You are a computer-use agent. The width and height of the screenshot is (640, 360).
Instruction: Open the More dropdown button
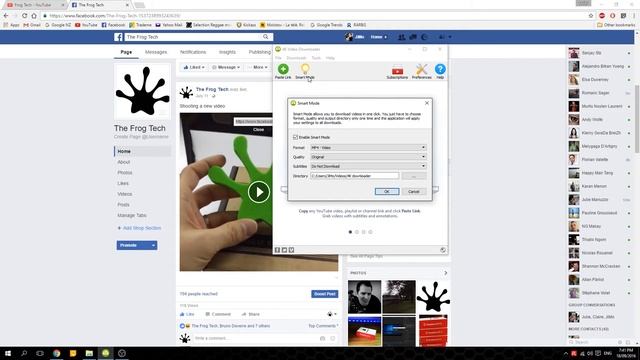[x=258, y=67]
